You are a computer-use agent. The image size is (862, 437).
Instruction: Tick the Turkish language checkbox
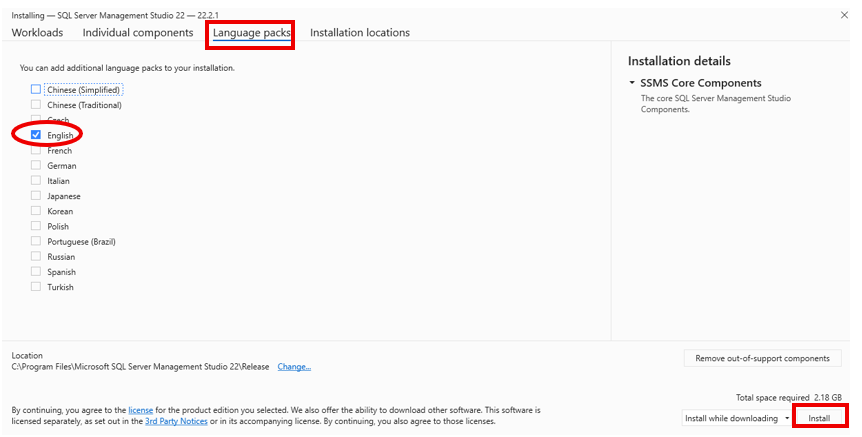(36, 286)
